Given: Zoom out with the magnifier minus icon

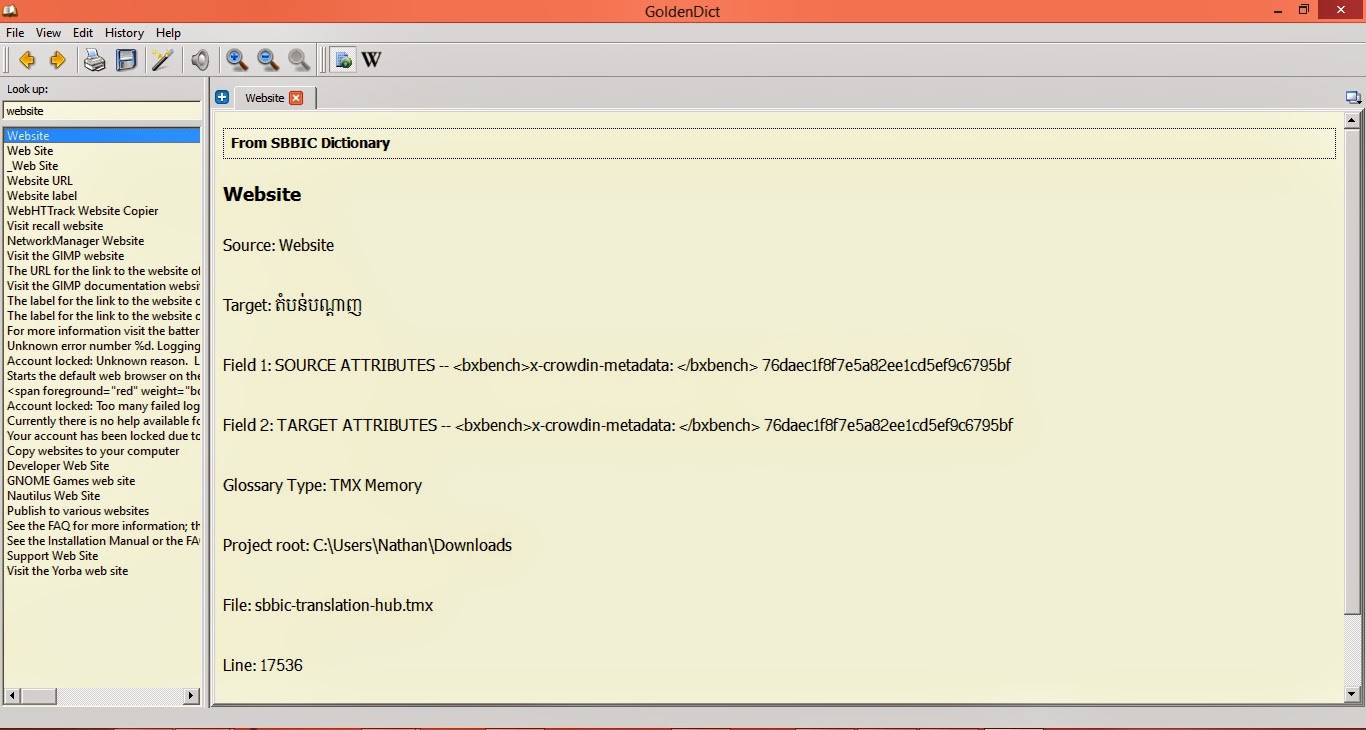Looking at the screenshot, I should coord(268,60).
